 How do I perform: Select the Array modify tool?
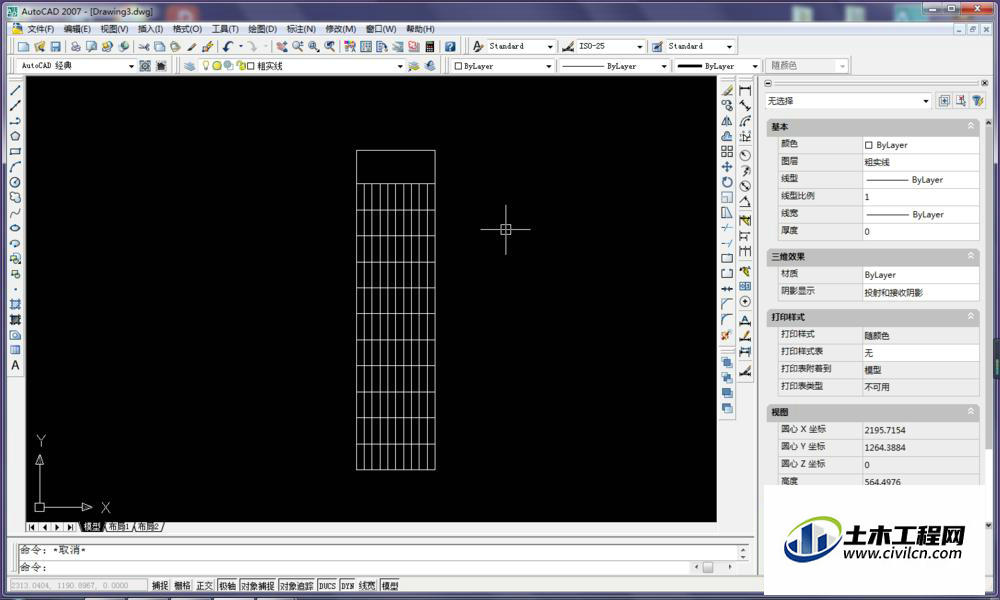727,152
